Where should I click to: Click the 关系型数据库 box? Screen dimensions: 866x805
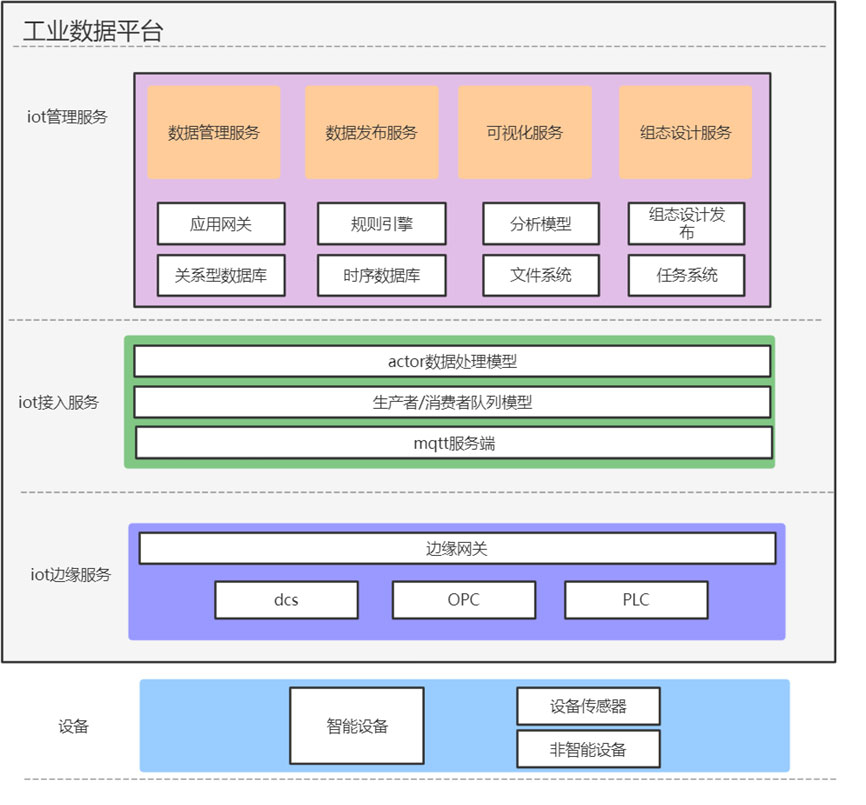point(221,276)
